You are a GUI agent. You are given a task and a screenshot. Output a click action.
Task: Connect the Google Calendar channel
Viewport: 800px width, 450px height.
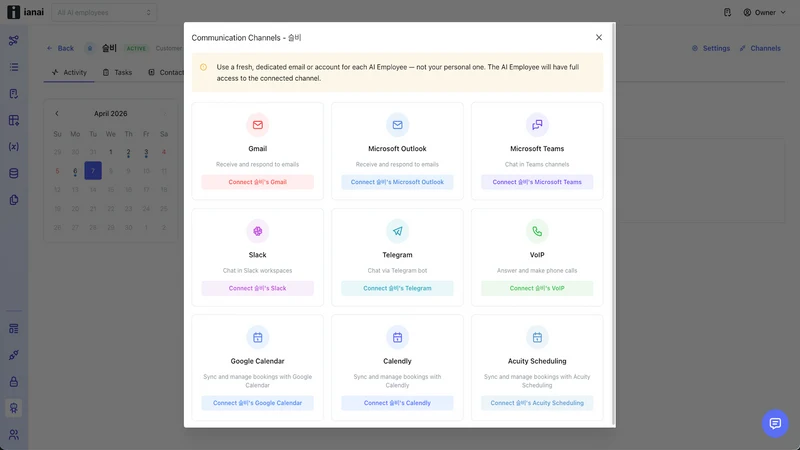[x=258, y=403]
